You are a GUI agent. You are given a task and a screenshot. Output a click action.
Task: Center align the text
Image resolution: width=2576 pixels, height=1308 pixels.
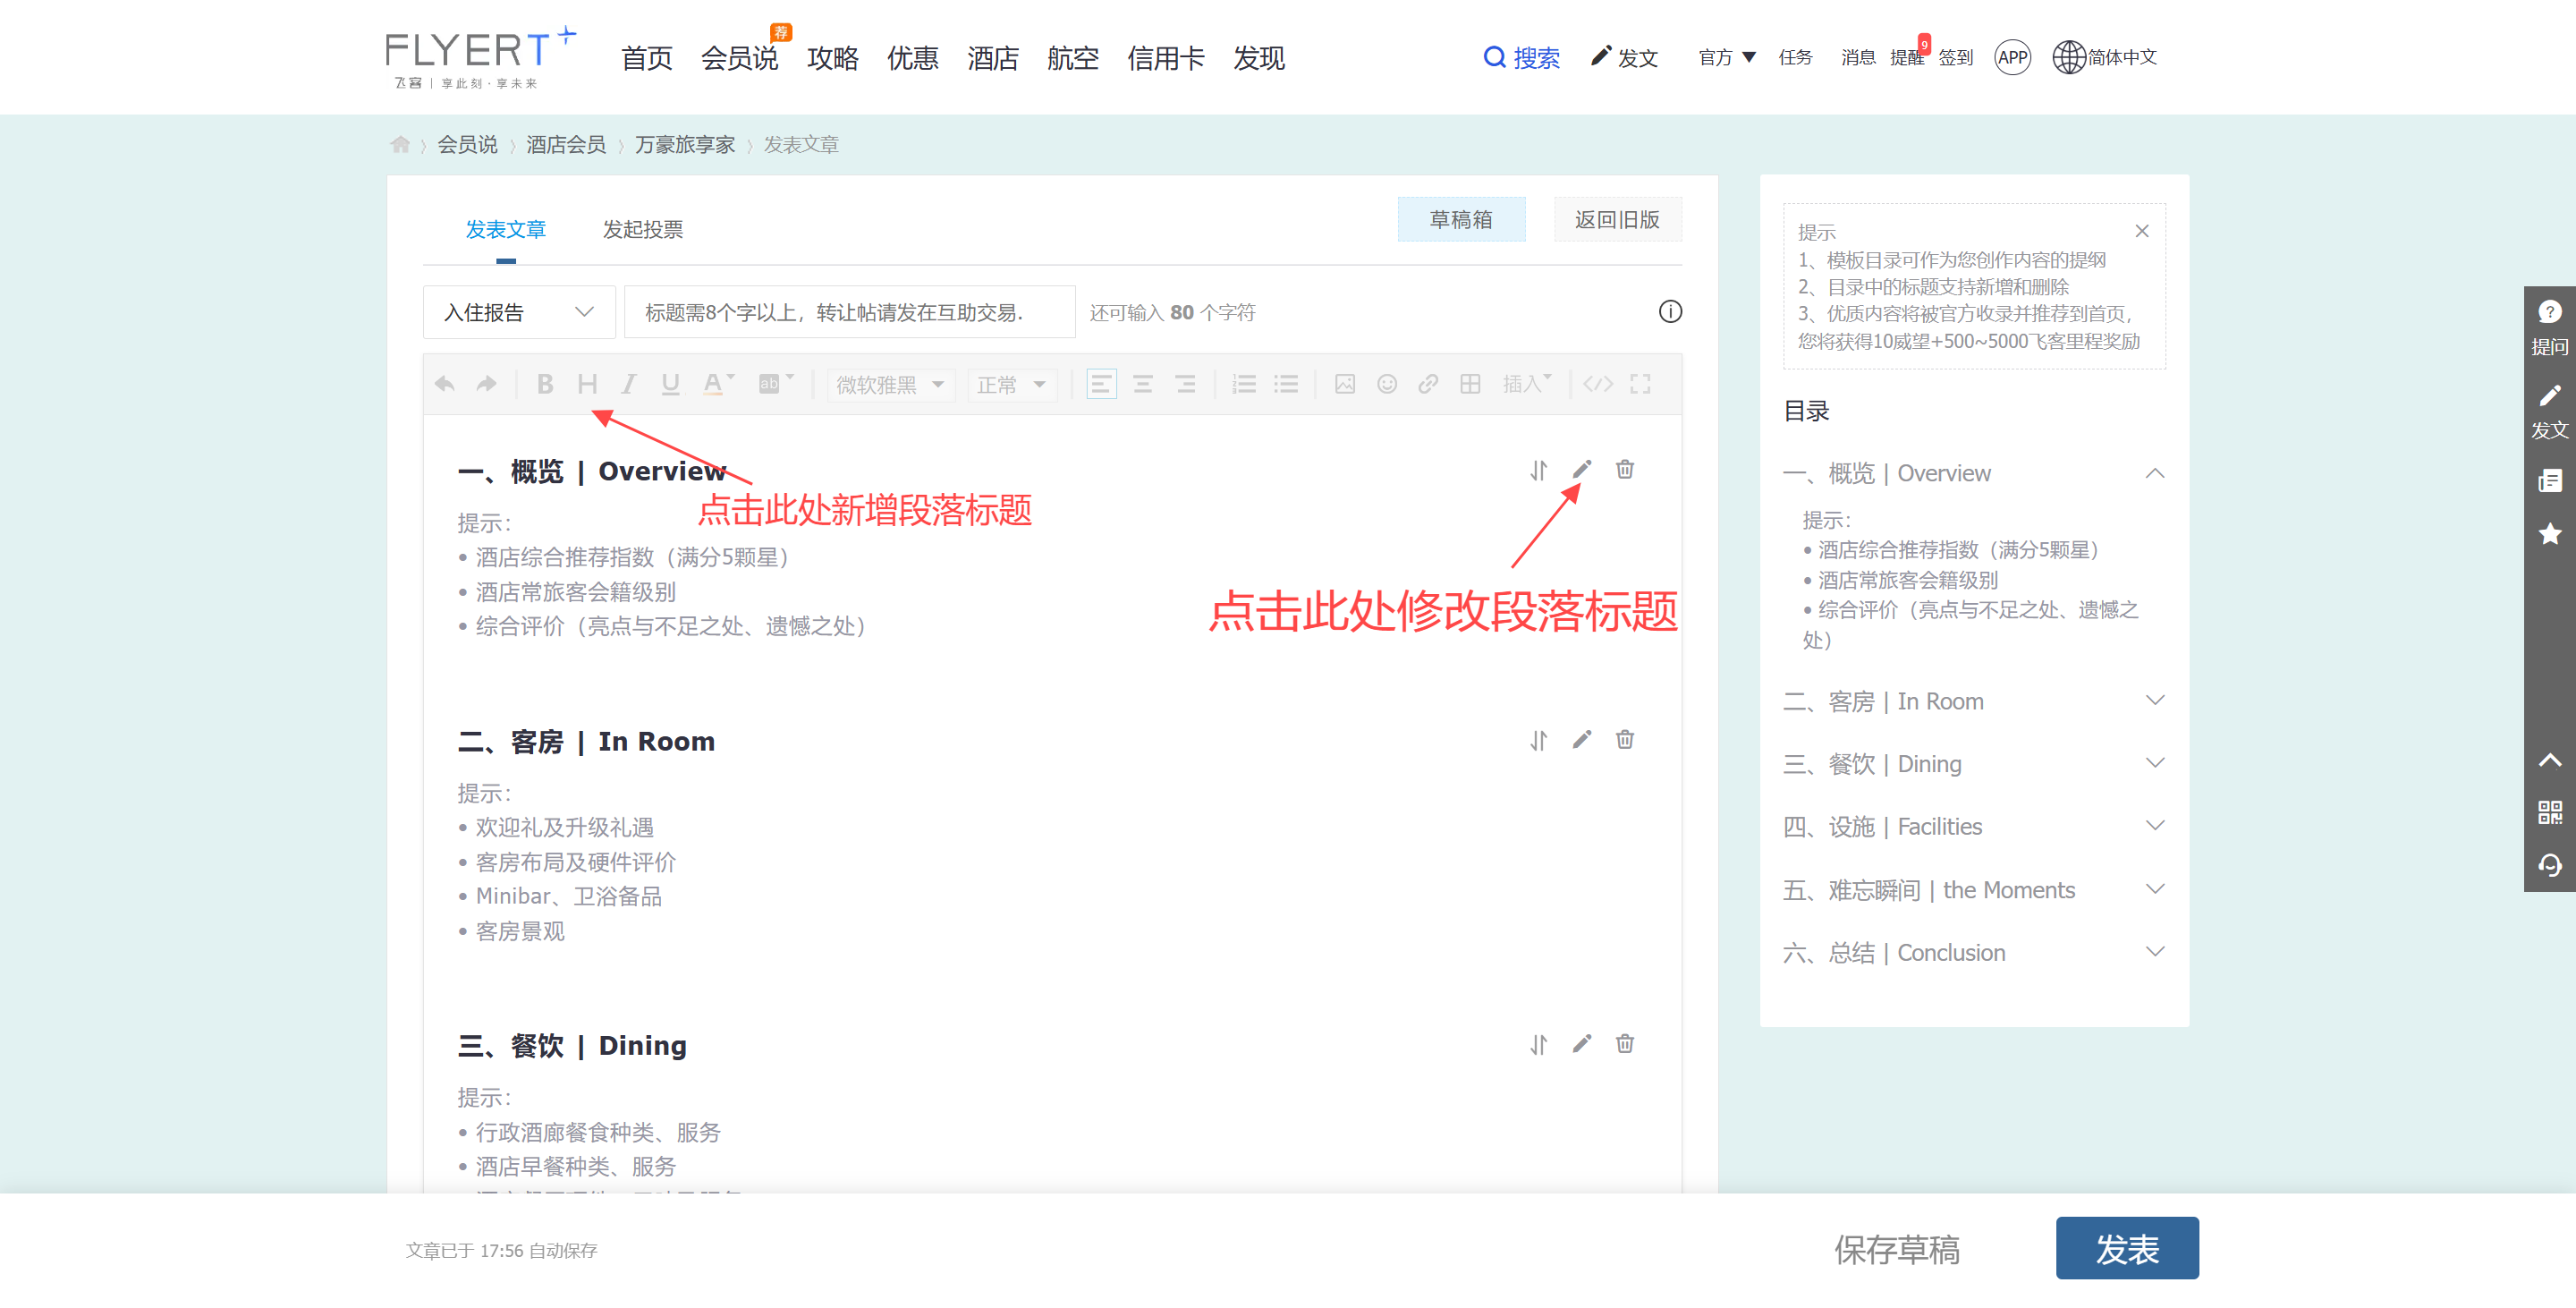coord(1143,384)
